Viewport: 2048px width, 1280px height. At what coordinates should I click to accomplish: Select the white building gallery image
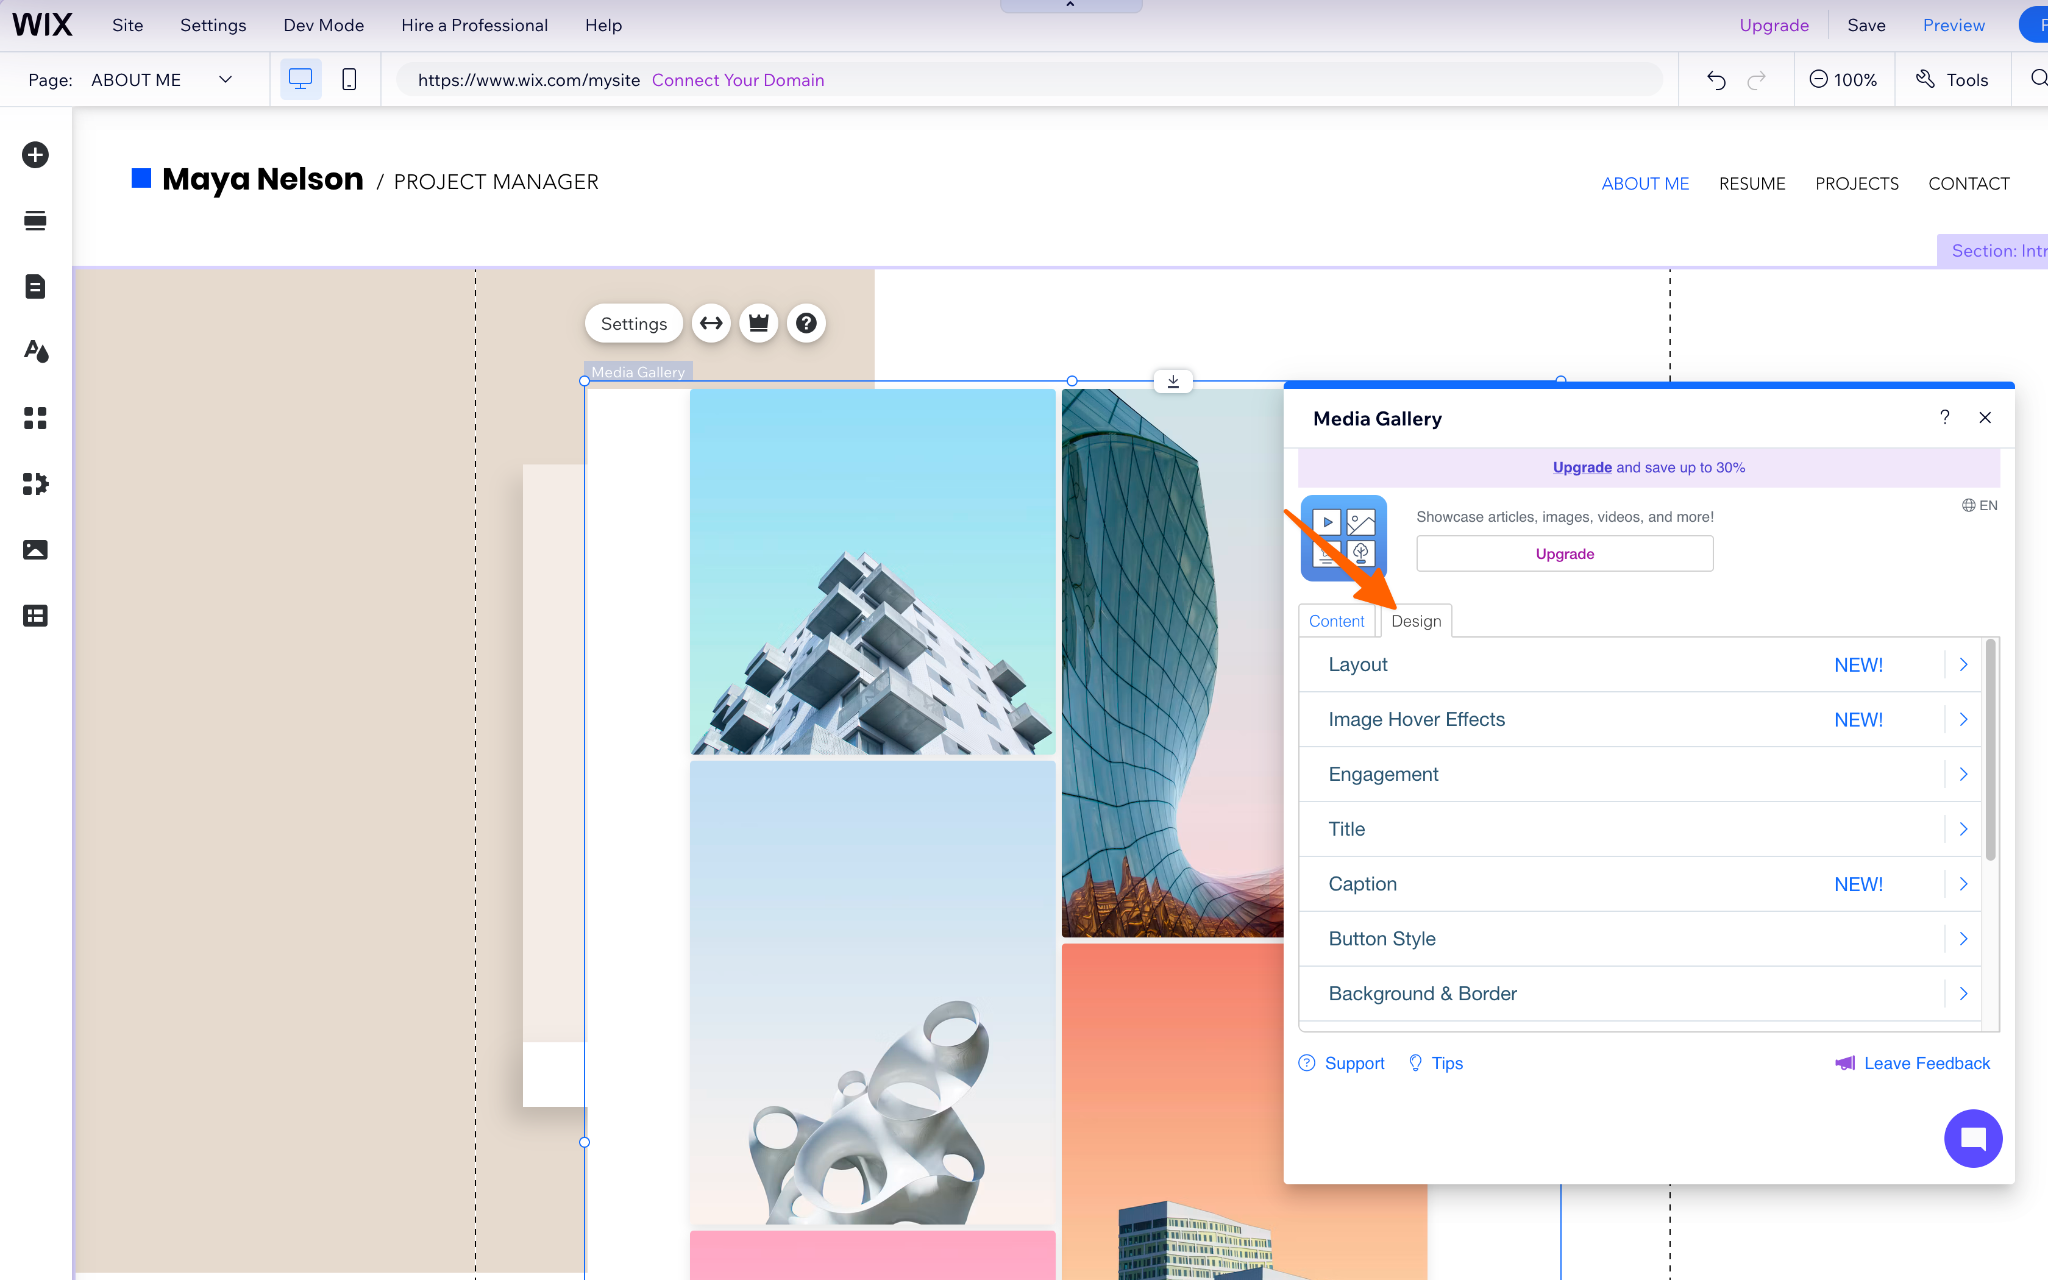[x=873, y=572]
